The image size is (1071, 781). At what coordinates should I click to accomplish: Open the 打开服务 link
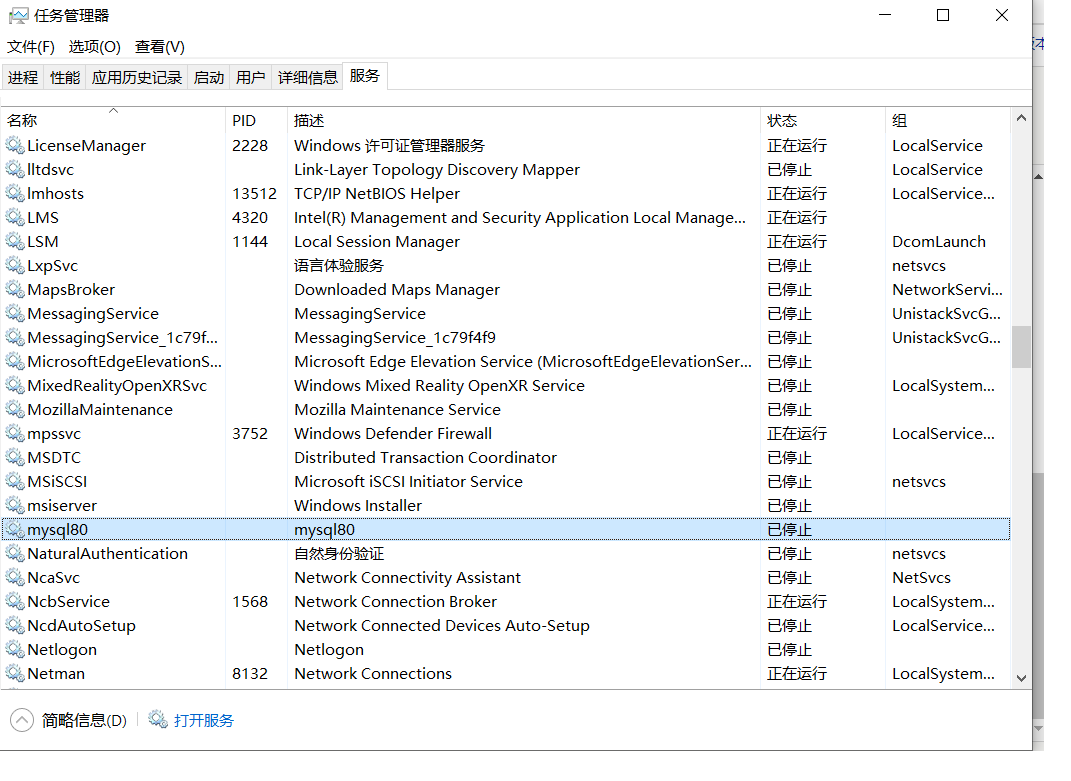coord(204,720)
